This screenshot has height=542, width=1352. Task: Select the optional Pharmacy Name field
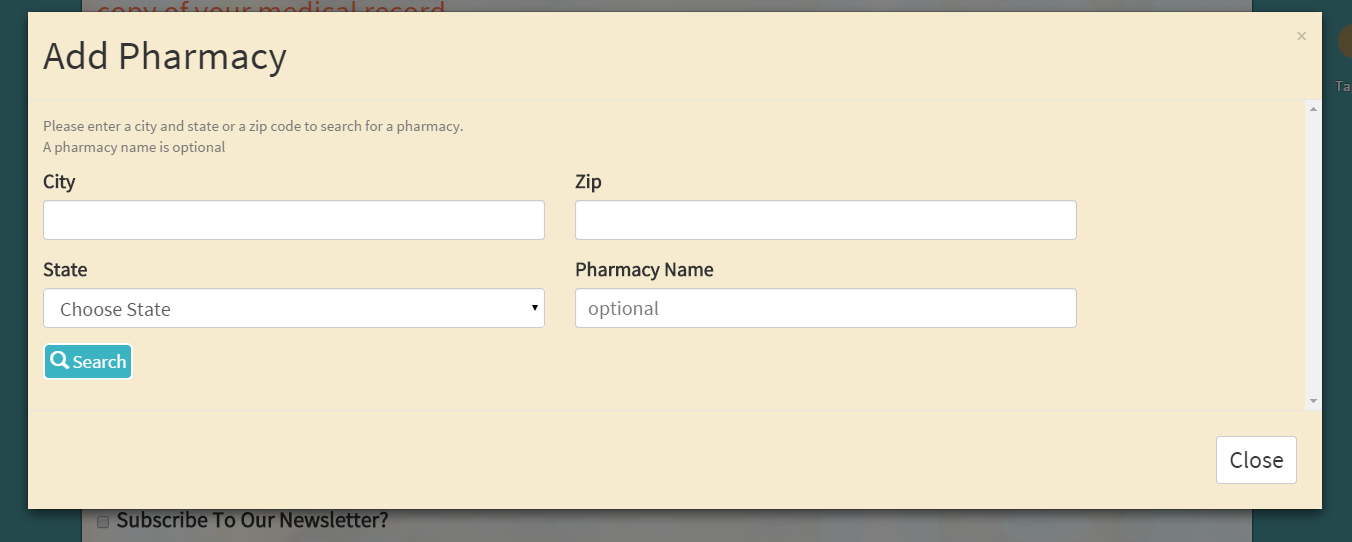826,309
